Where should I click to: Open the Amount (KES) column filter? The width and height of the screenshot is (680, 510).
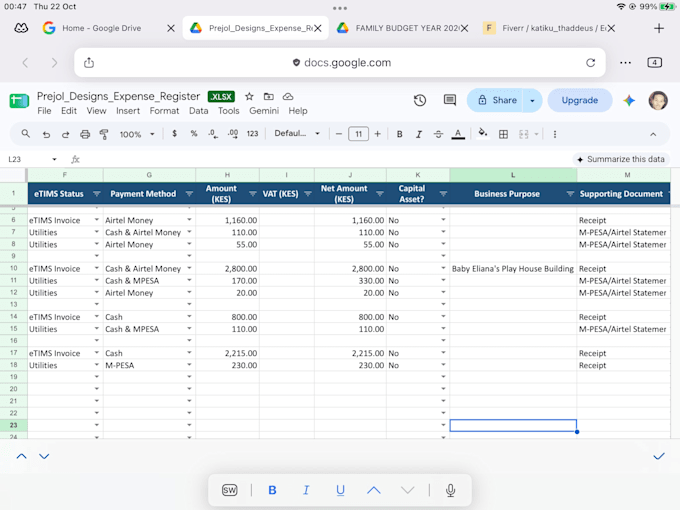tap(253, 194)
